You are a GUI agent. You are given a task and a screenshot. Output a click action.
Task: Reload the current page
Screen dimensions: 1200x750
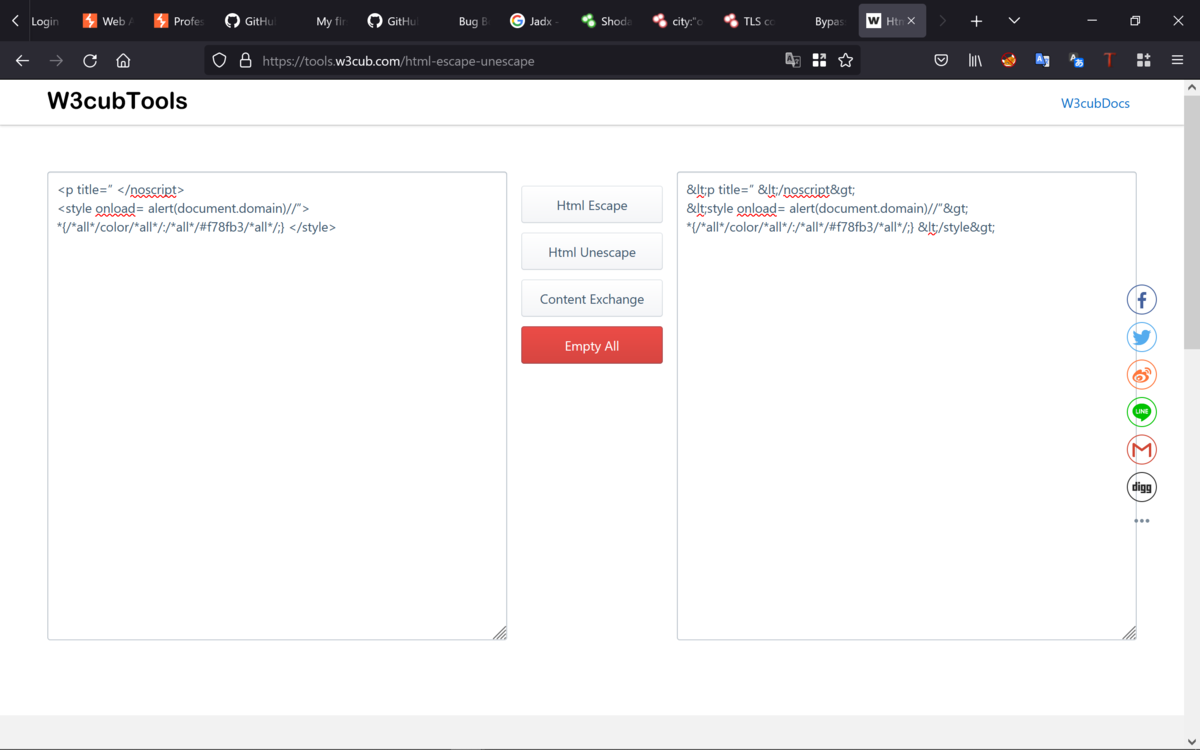click(x=90, y=61)
